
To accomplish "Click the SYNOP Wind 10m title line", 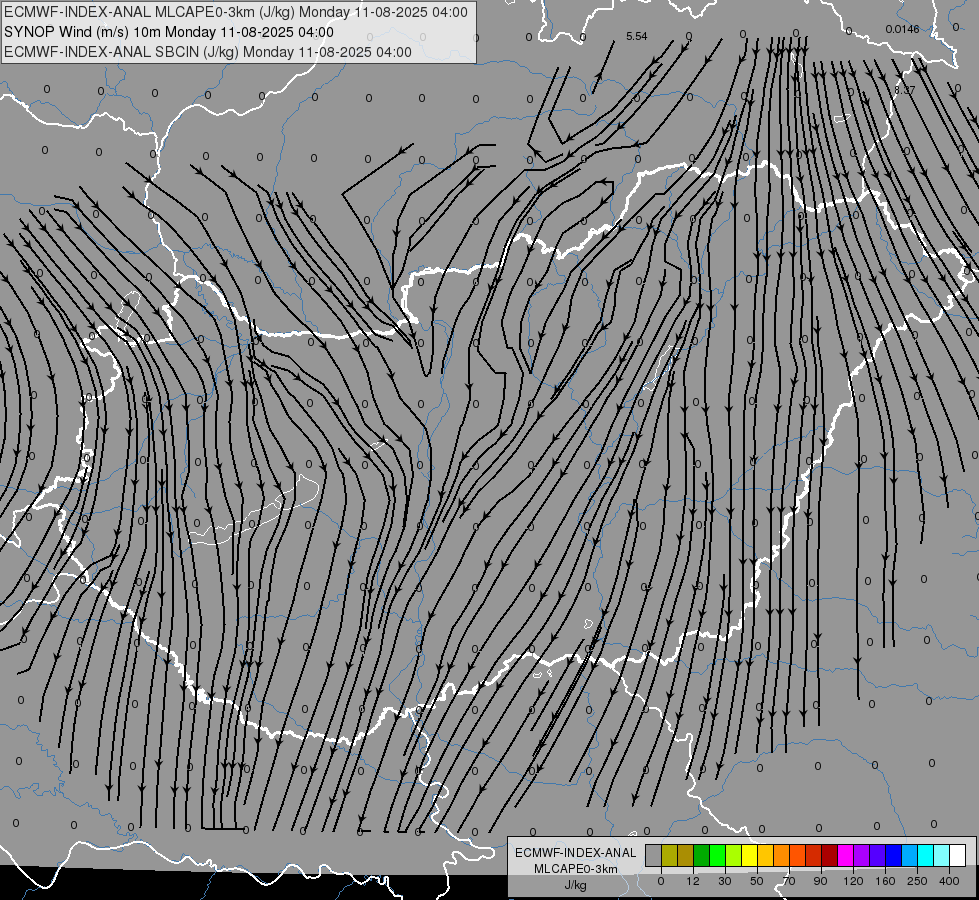I will point(169,32).
